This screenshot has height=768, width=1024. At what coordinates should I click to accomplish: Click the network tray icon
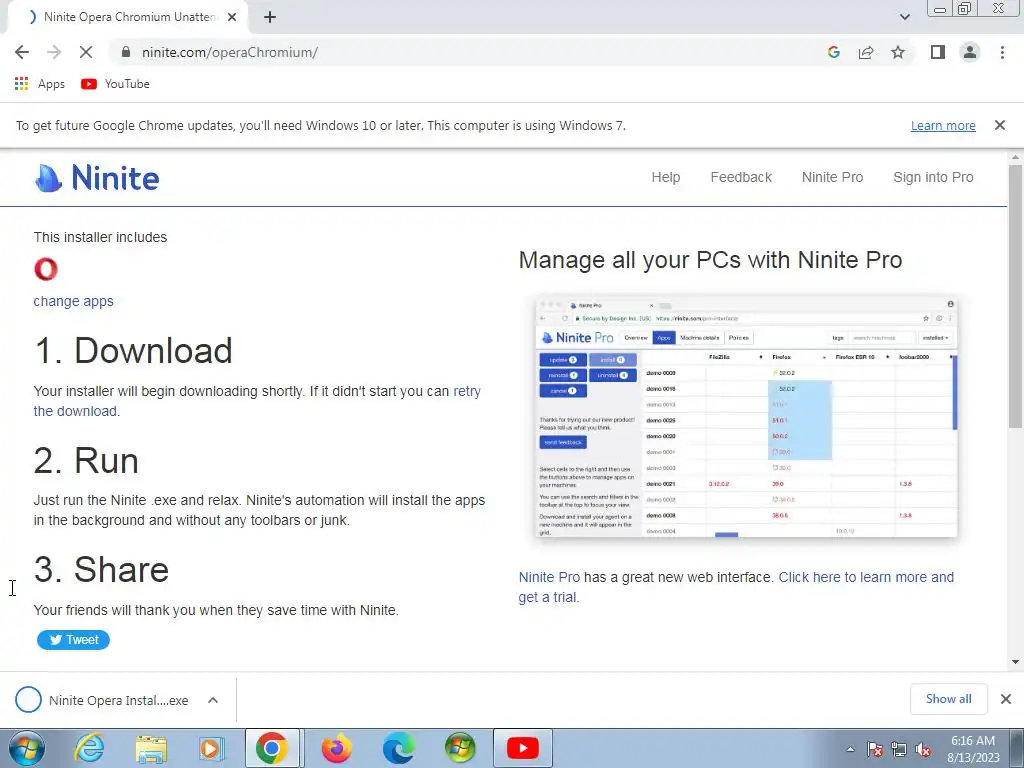[899, 749]
